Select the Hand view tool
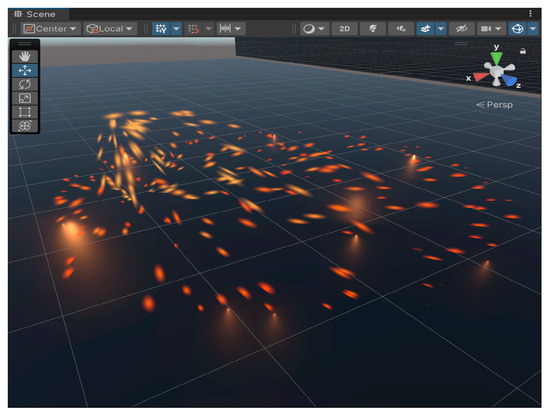The height and width of the screenshot is (418, 550). tap(25, 56)
